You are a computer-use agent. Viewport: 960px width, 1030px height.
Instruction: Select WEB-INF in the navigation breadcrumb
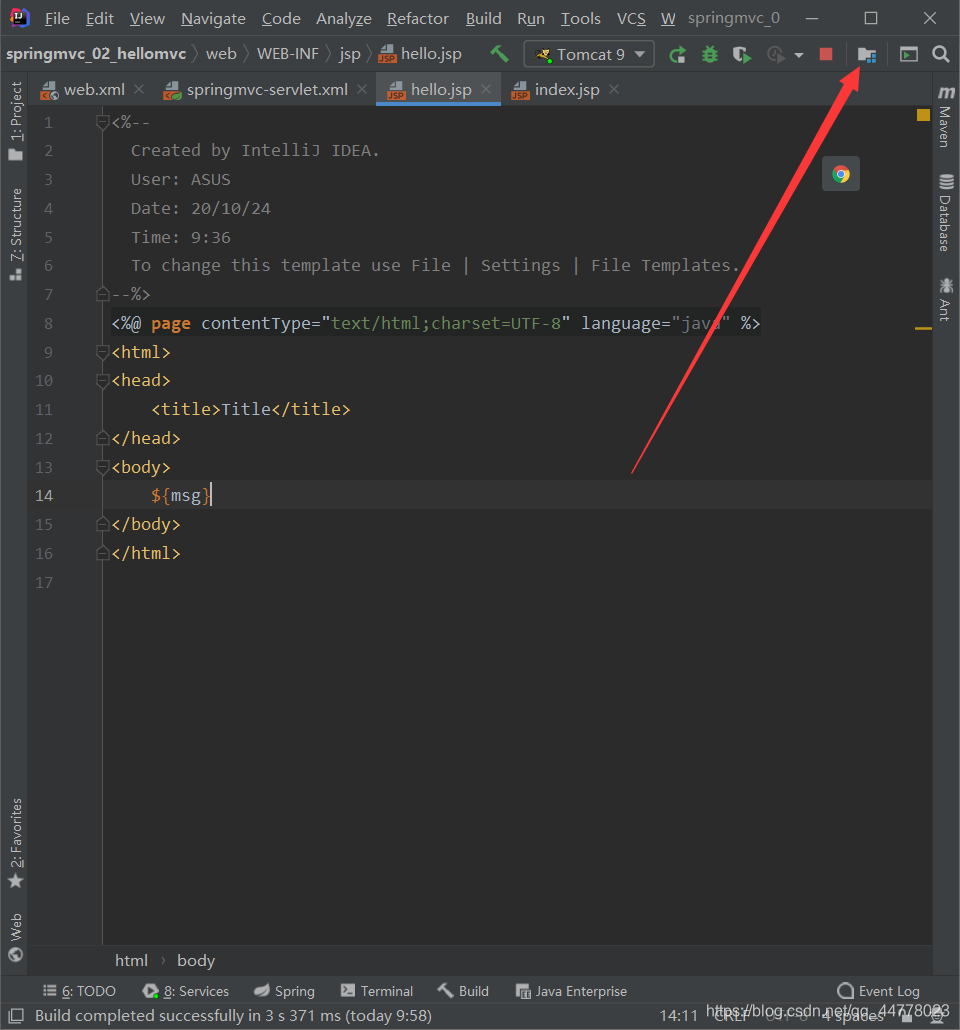[x=288, y=54]
